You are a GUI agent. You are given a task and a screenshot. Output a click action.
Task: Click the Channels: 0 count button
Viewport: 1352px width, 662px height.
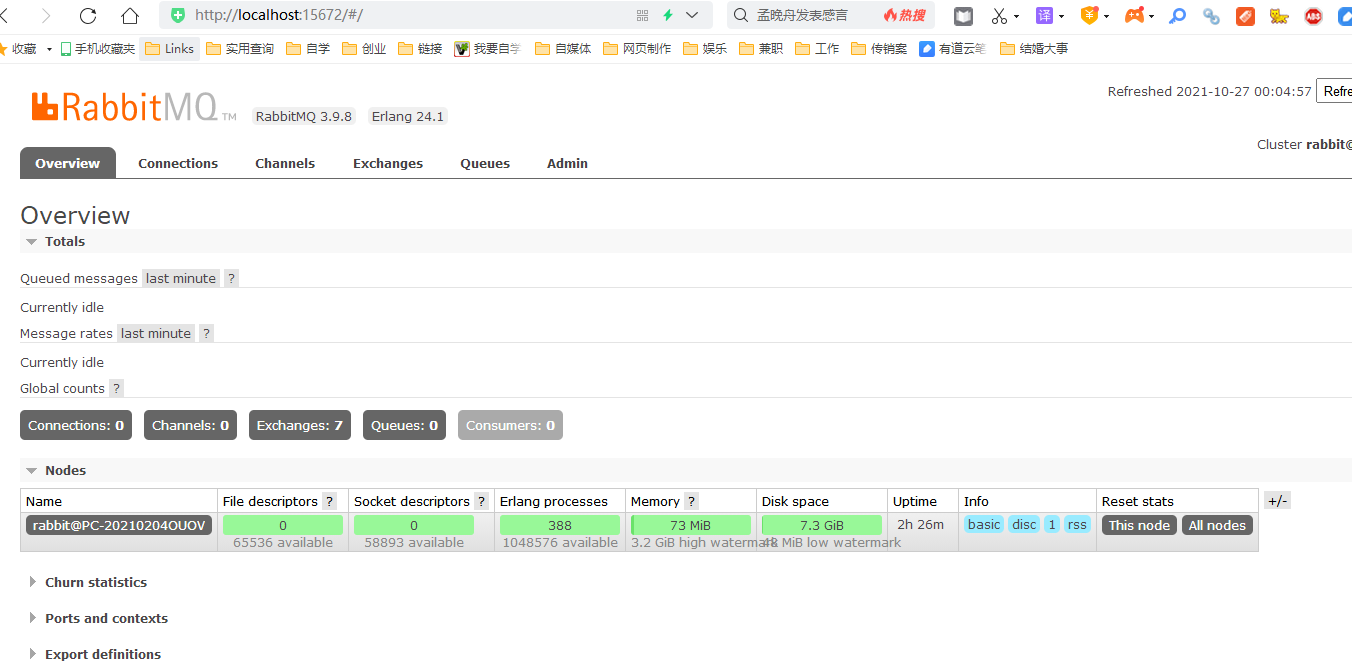190,425
